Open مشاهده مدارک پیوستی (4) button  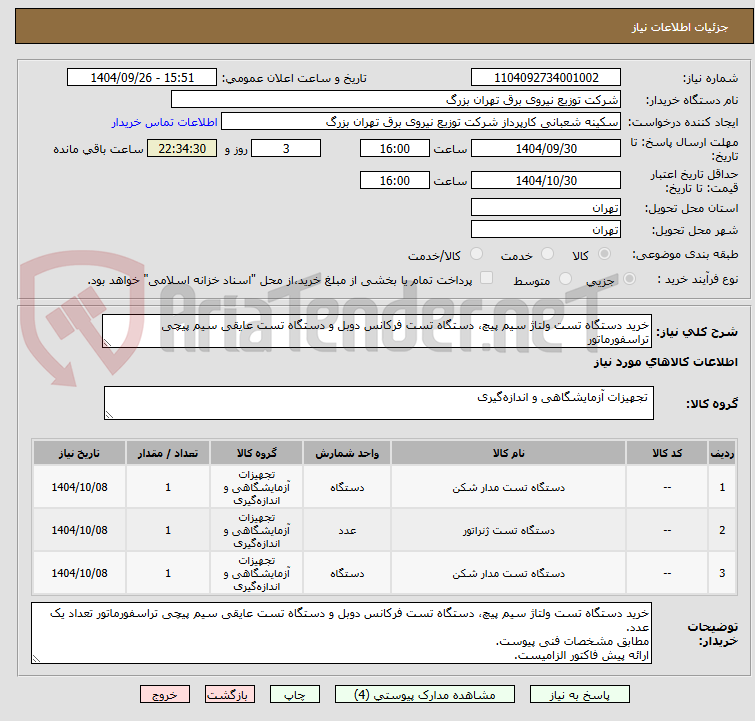(x=425, y=695)
